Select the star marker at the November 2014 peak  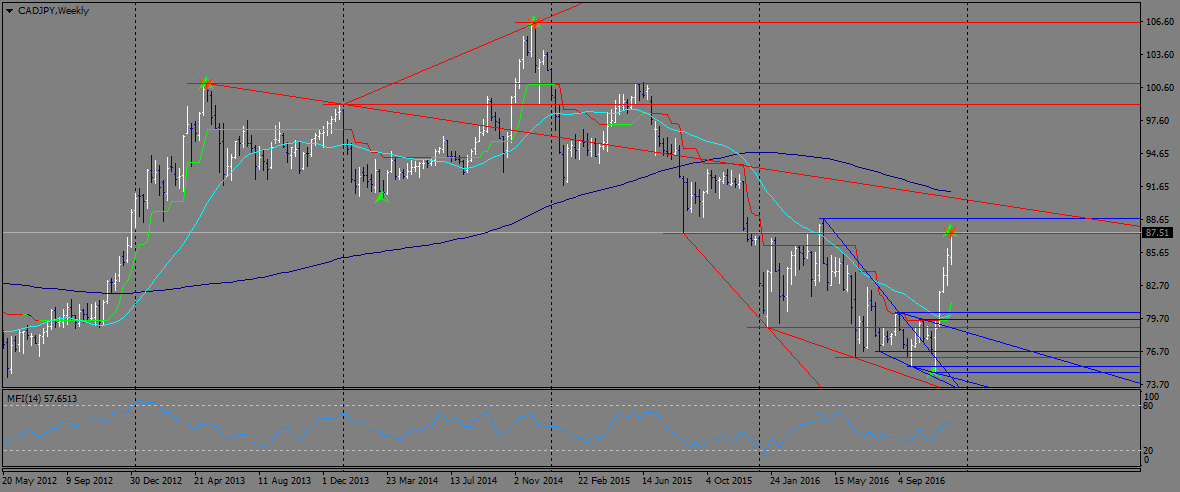[534, 20]
